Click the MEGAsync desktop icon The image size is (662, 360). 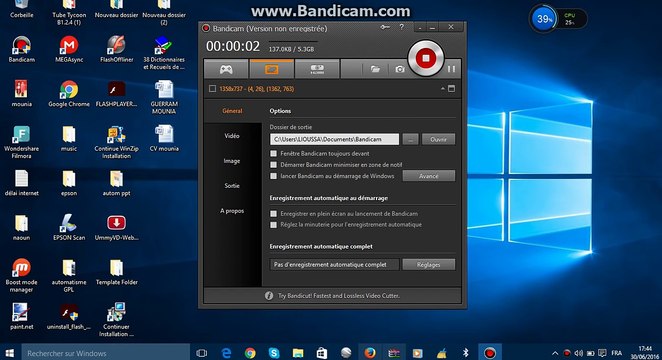click(x=69, y=49)
